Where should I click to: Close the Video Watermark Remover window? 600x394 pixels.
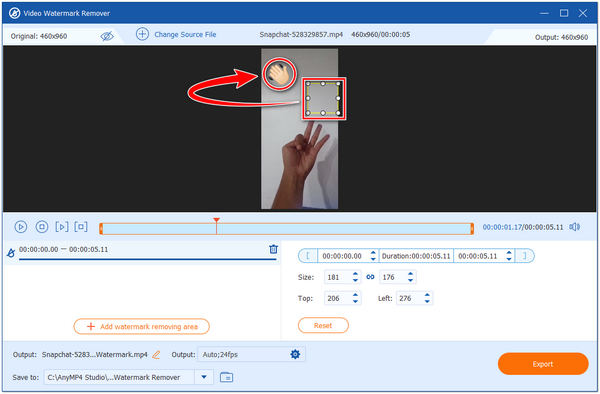(x=583, y=13)
